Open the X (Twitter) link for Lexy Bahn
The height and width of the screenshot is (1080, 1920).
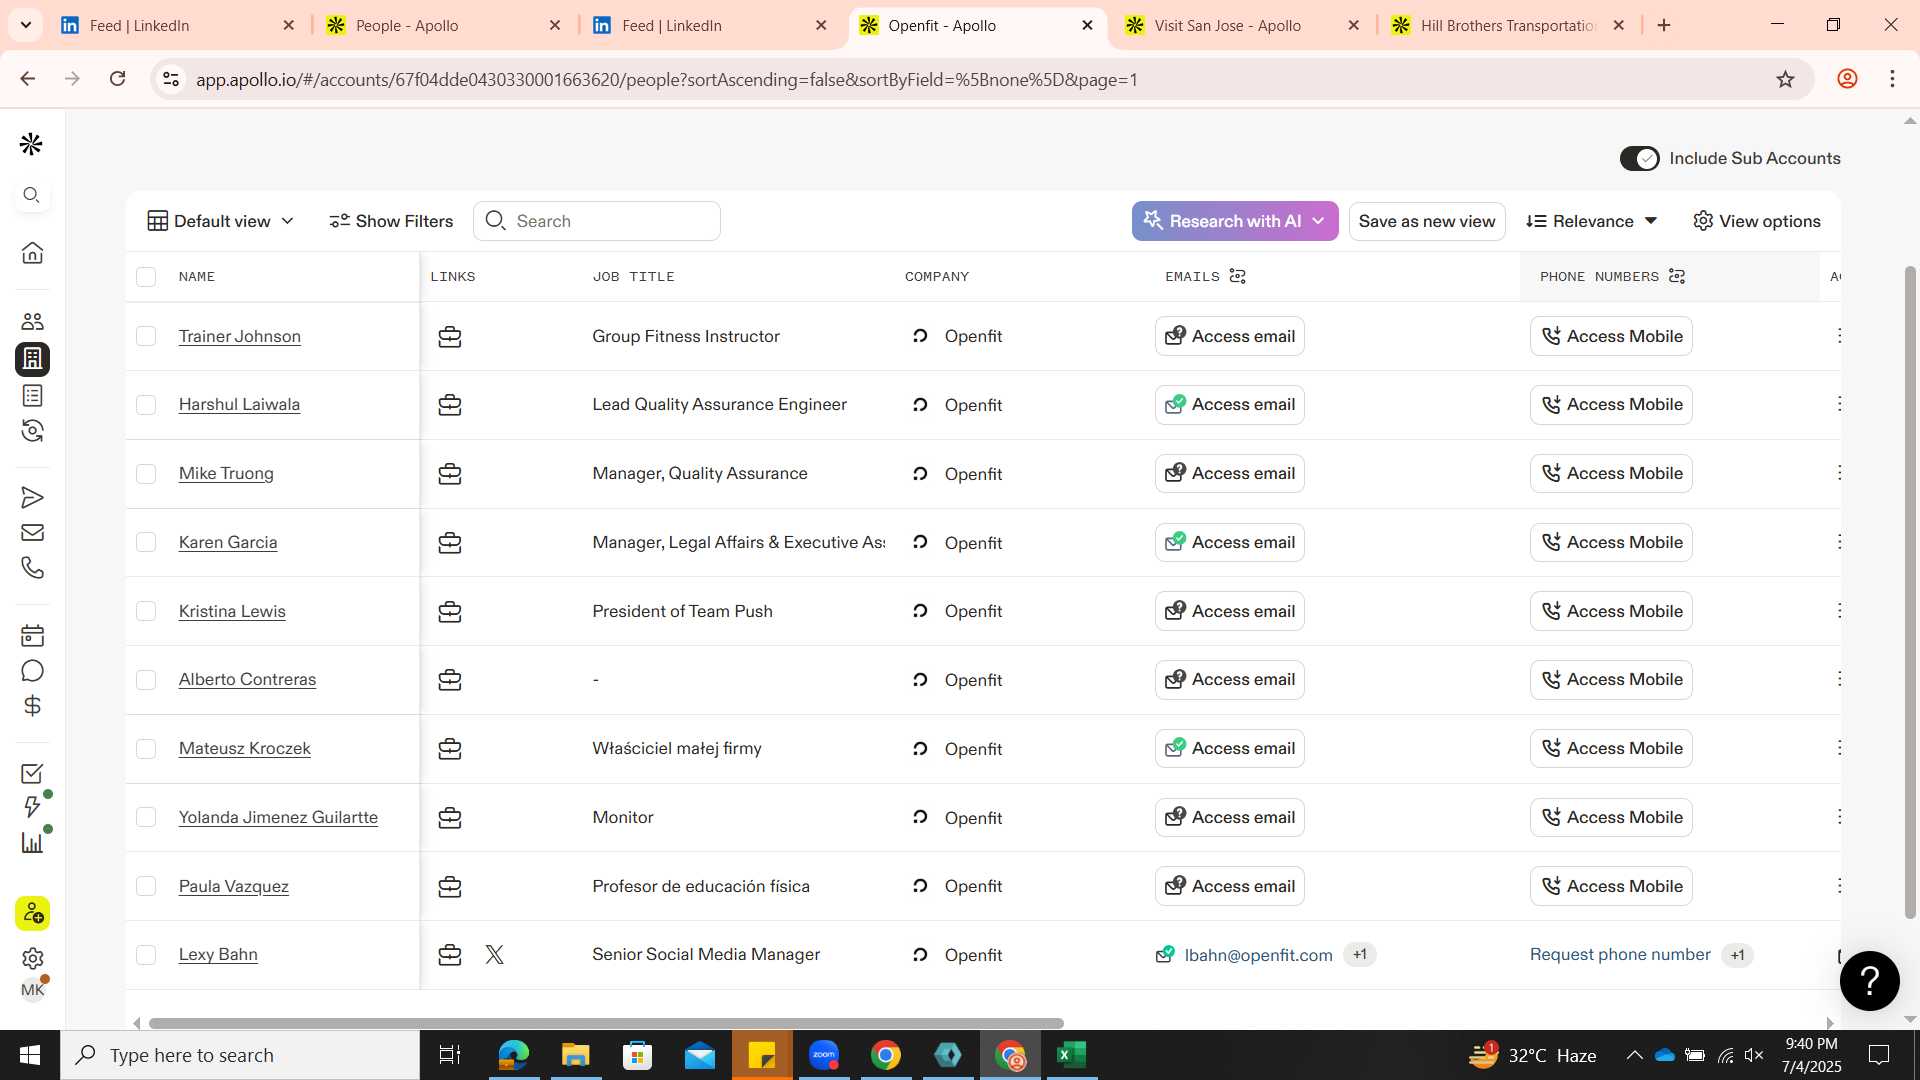pos(494,955)
